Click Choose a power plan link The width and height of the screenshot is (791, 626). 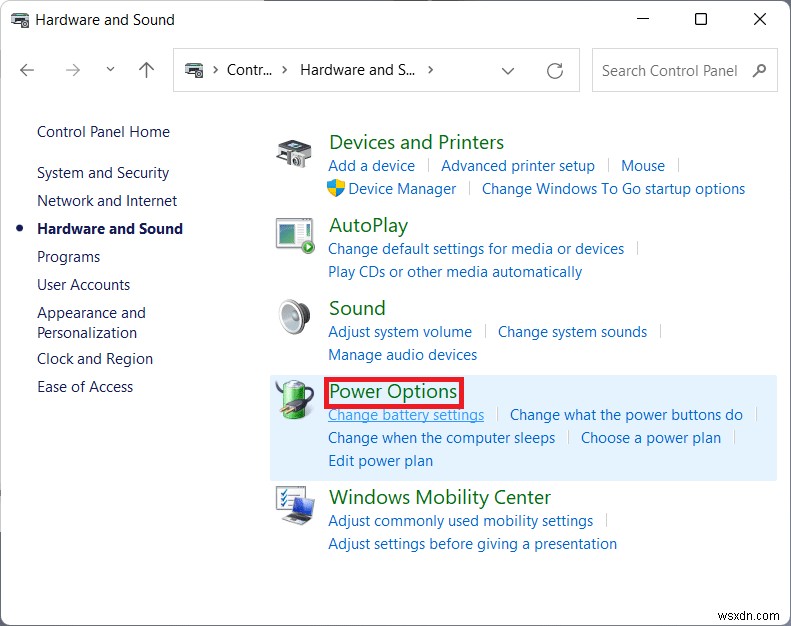(650, 438)
